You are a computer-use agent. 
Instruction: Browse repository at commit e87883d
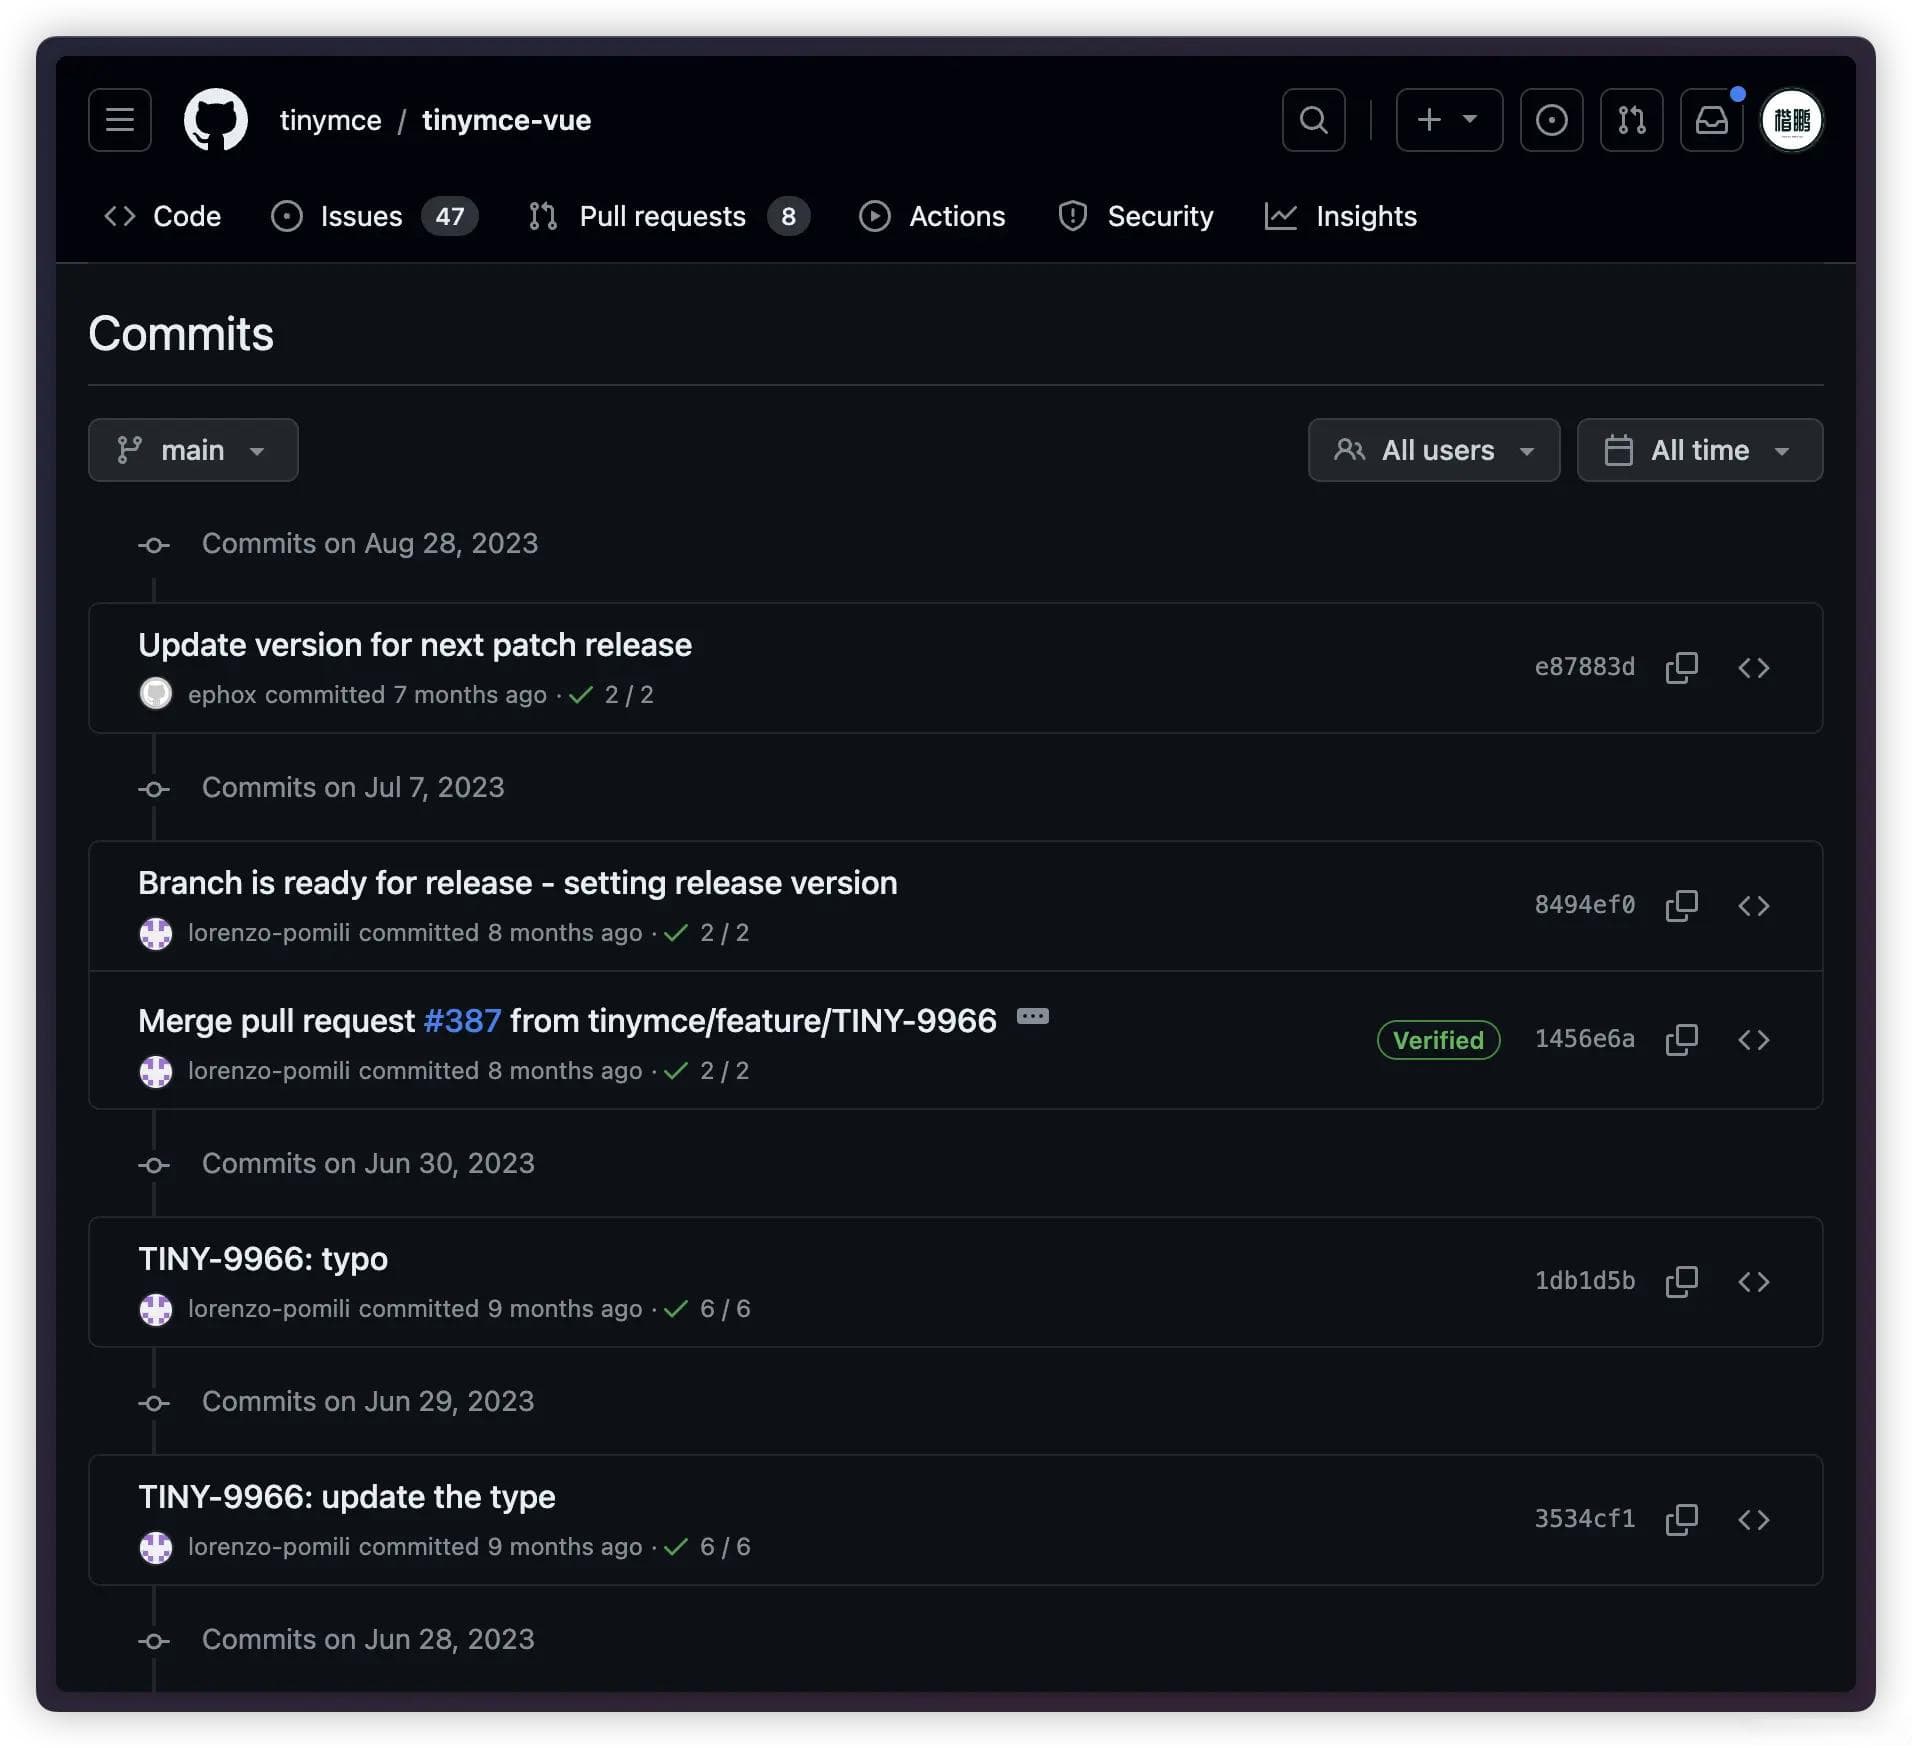1753,667
